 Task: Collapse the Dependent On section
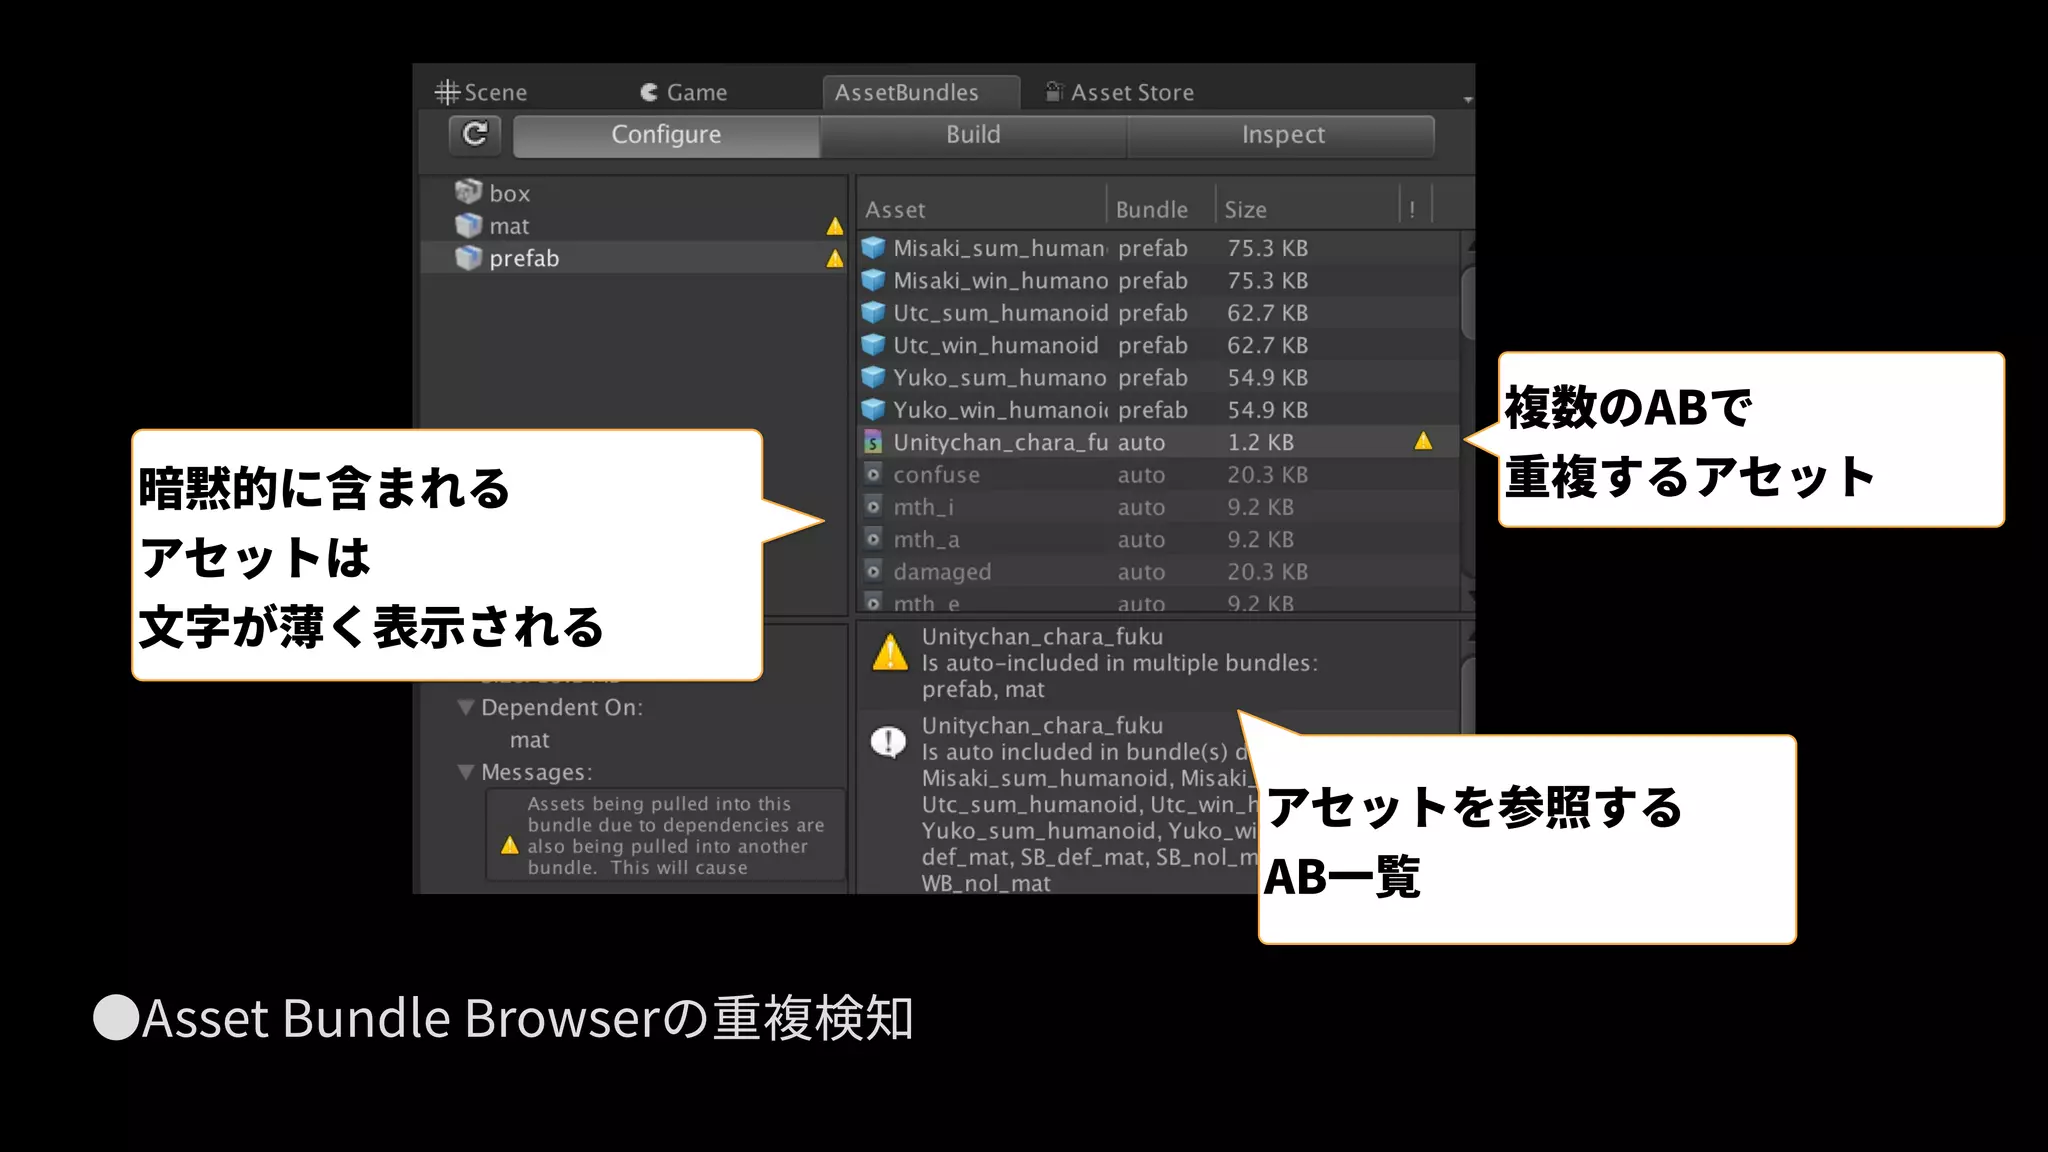[466, 707]
